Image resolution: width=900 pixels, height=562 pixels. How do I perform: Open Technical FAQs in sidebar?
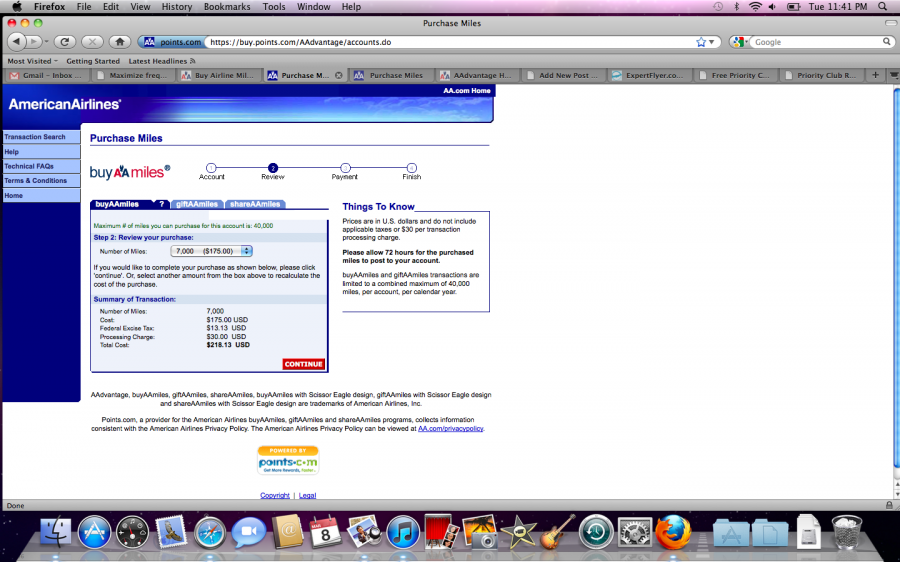[x=41, y=166]
